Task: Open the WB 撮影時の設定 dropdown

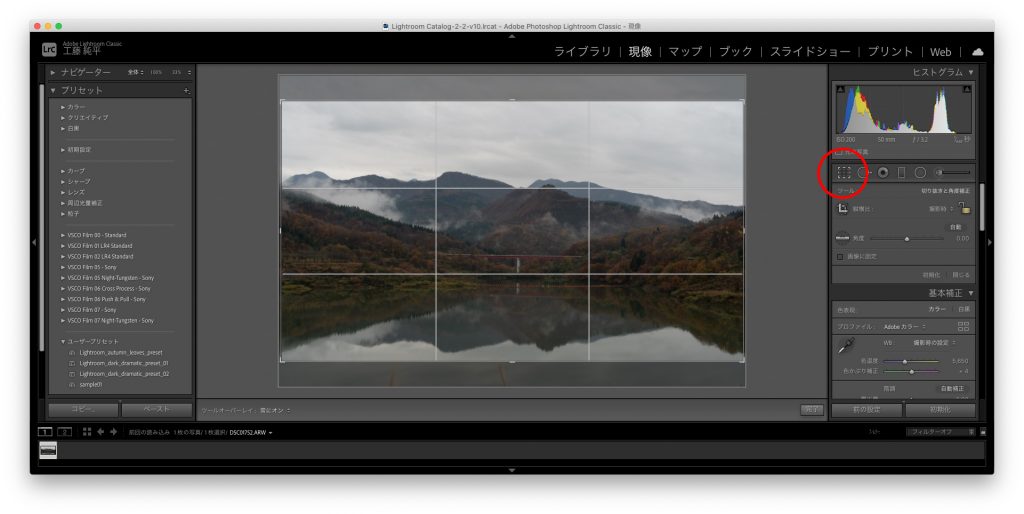Action: tap(935, 343)
